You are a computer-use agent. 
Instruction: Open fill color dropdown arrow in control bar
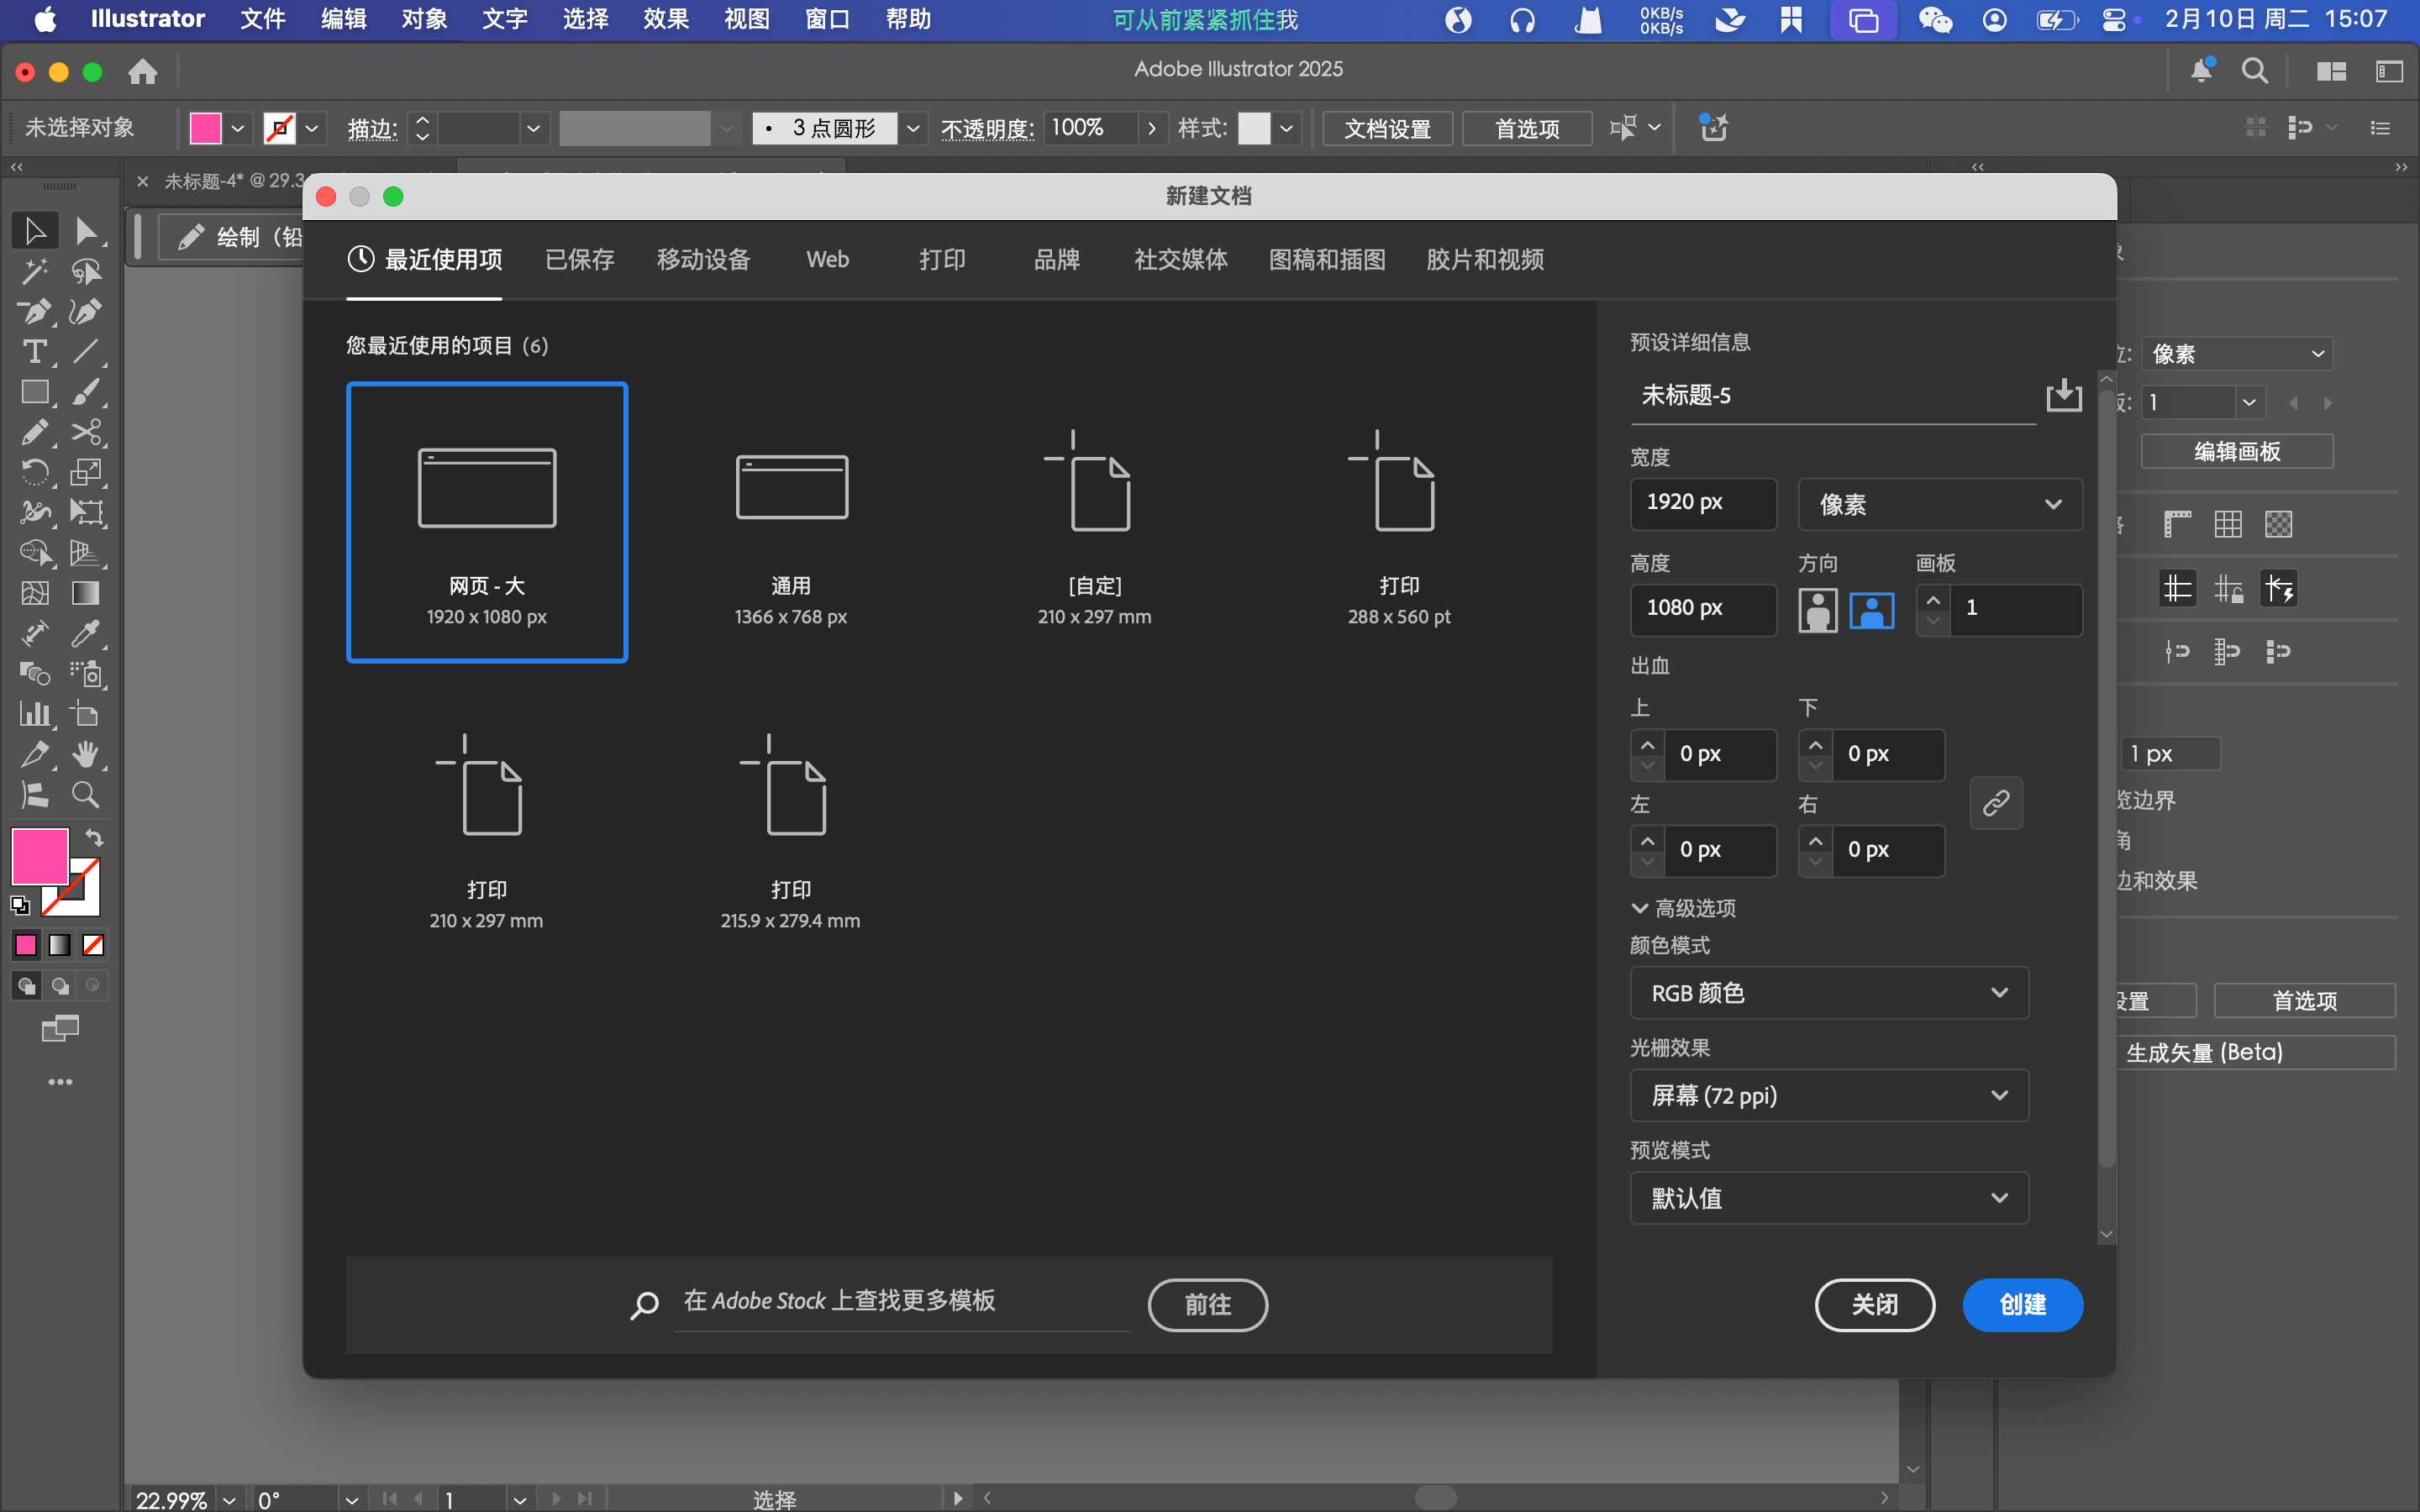pyautogui.click(x=237, y=128)
